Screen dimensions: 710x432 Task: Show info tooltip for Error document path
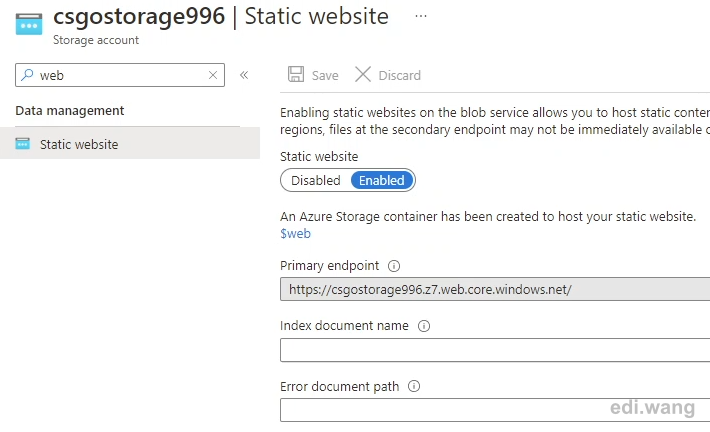point(414,386)
